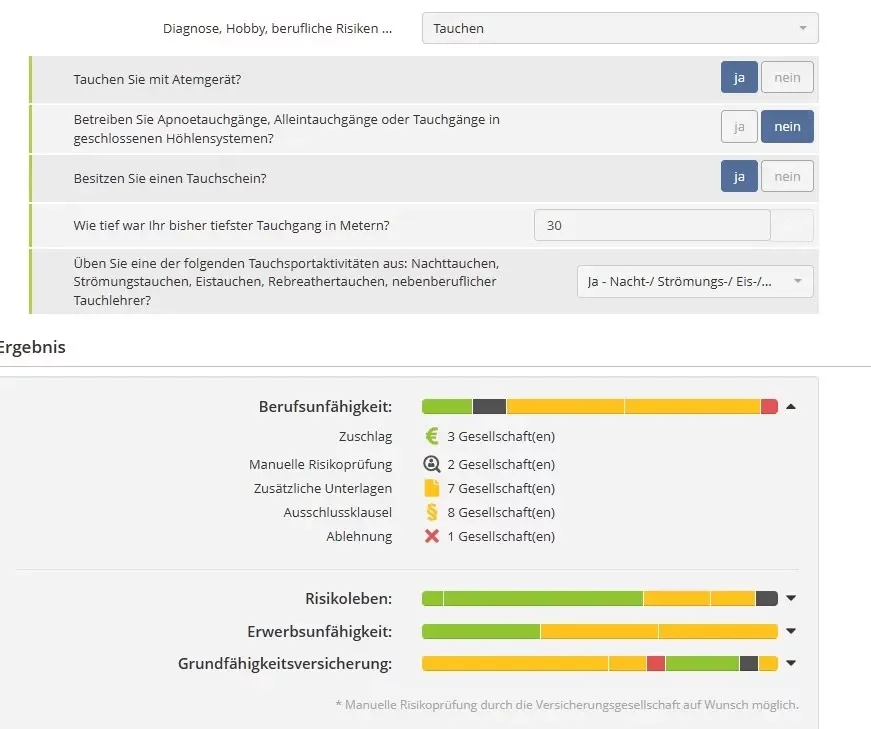This screenshot has width=871, height=729.
Task: Expand the Grundfähigkeitsversicherung result details
Action: (x=791, y=663)
